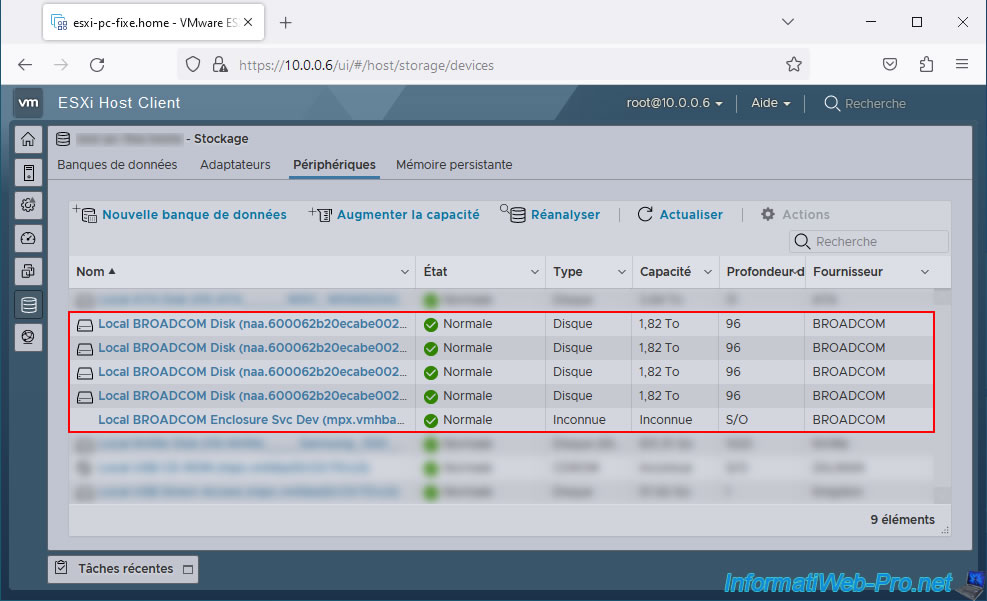Screen dimensions: 987x601
Task: Close the esxi-pc-fixe.home browser tab
Action: 249,22
